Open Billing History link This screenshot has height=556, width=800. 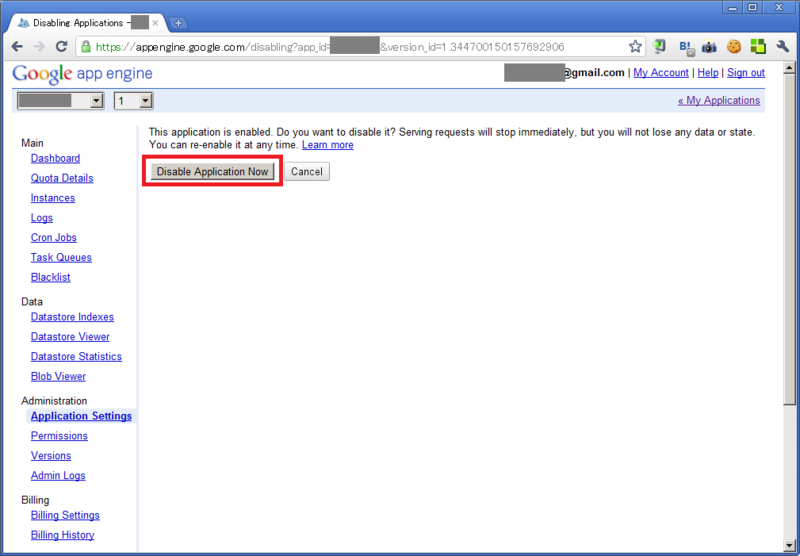(x=62, y=535)
